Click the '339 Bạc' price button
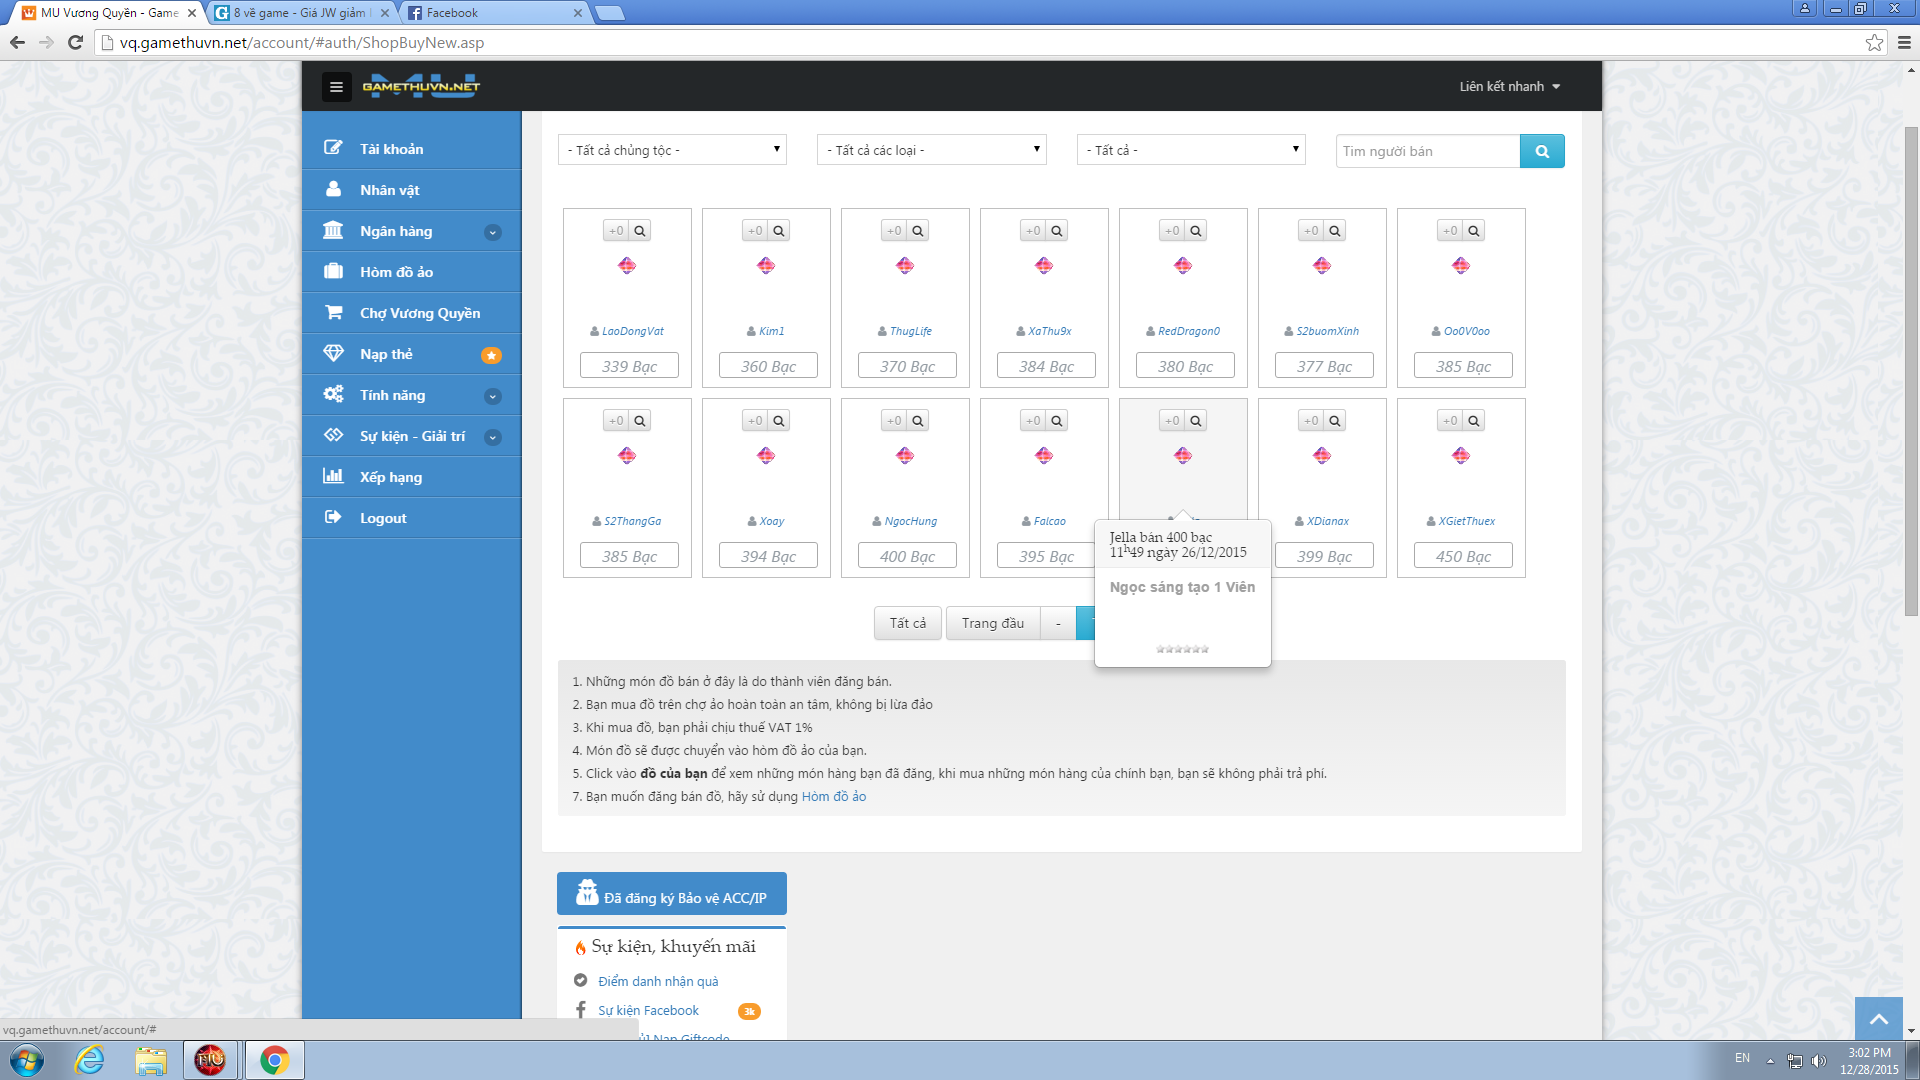The image size is (1920, 1080). (x=629, y=366)
